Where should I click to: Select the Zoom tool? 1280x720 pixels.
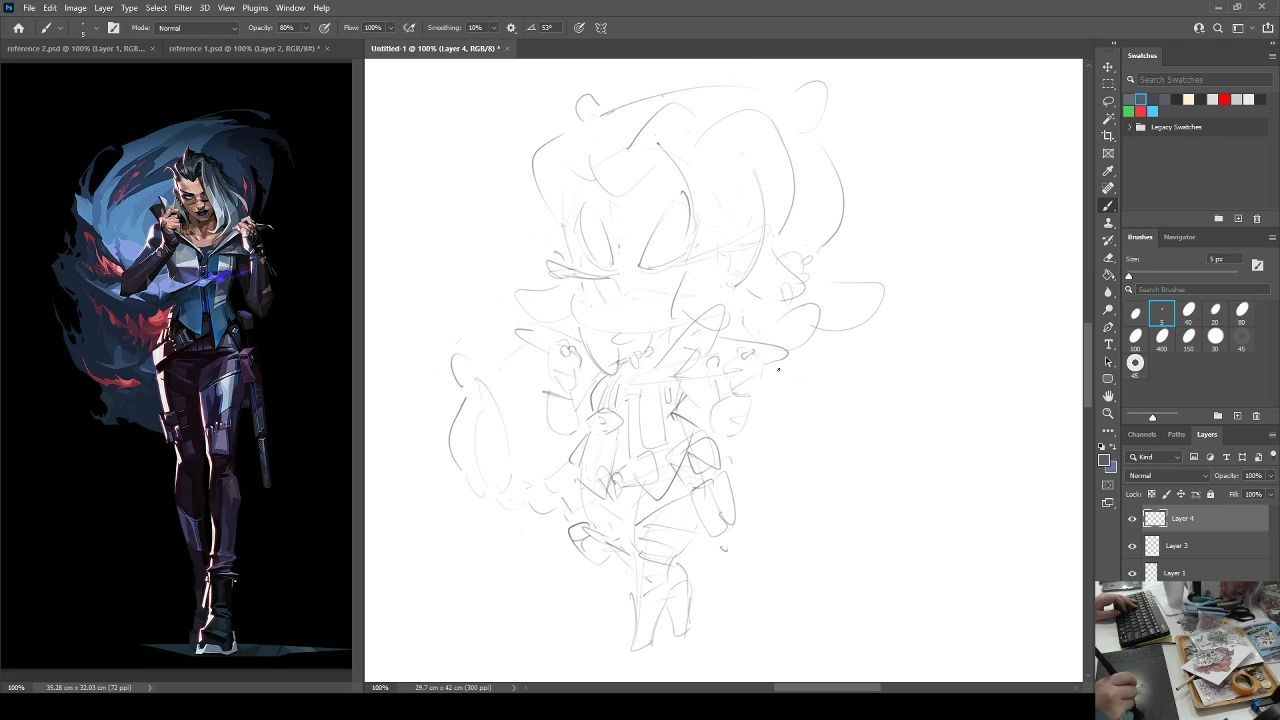pyautogui.click(x=1108, y=413)
